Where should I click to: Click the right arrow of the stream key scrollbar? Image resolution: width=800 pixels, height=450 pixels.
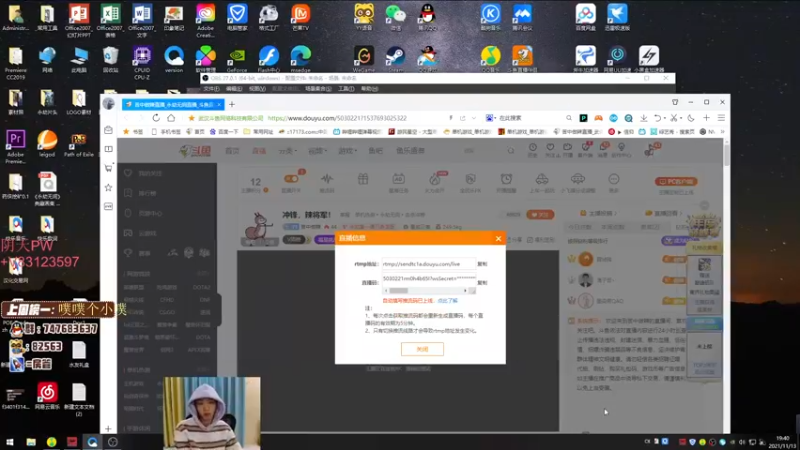coord(465,291)
